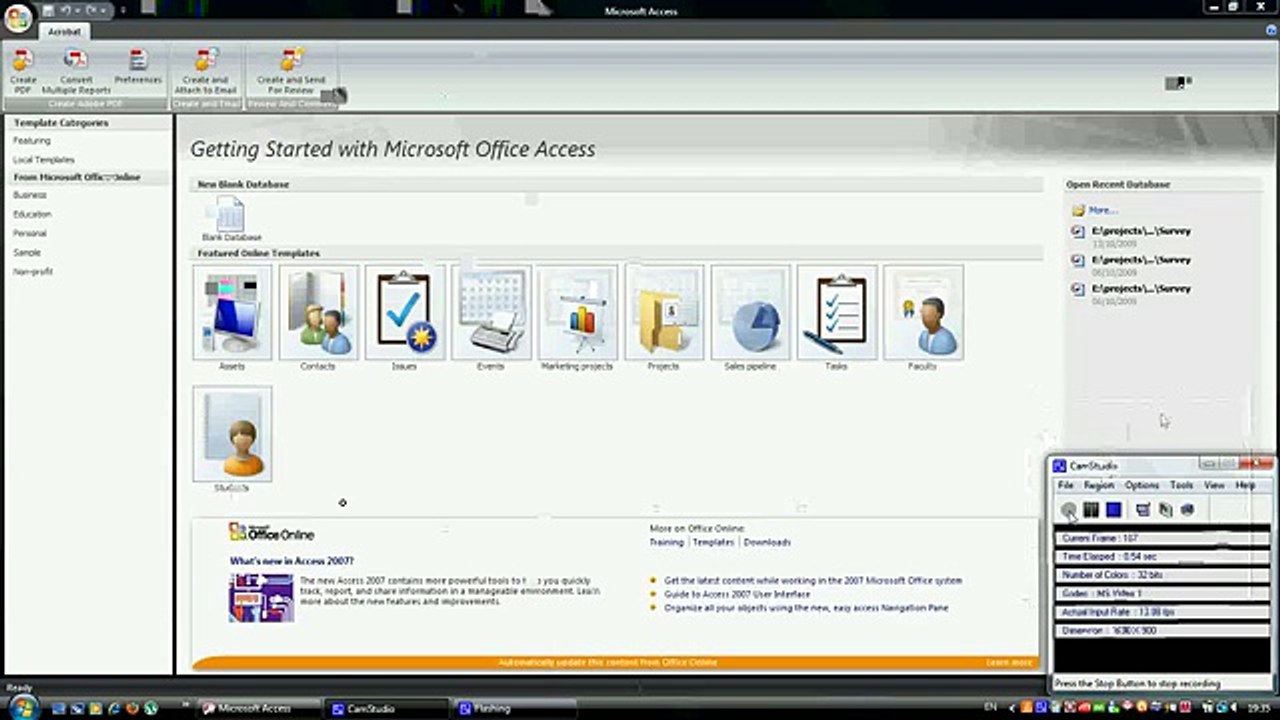This screenshot has height=720, width=1280.
Task: Open the Office Button menu
Action: (x=18, y=18)
